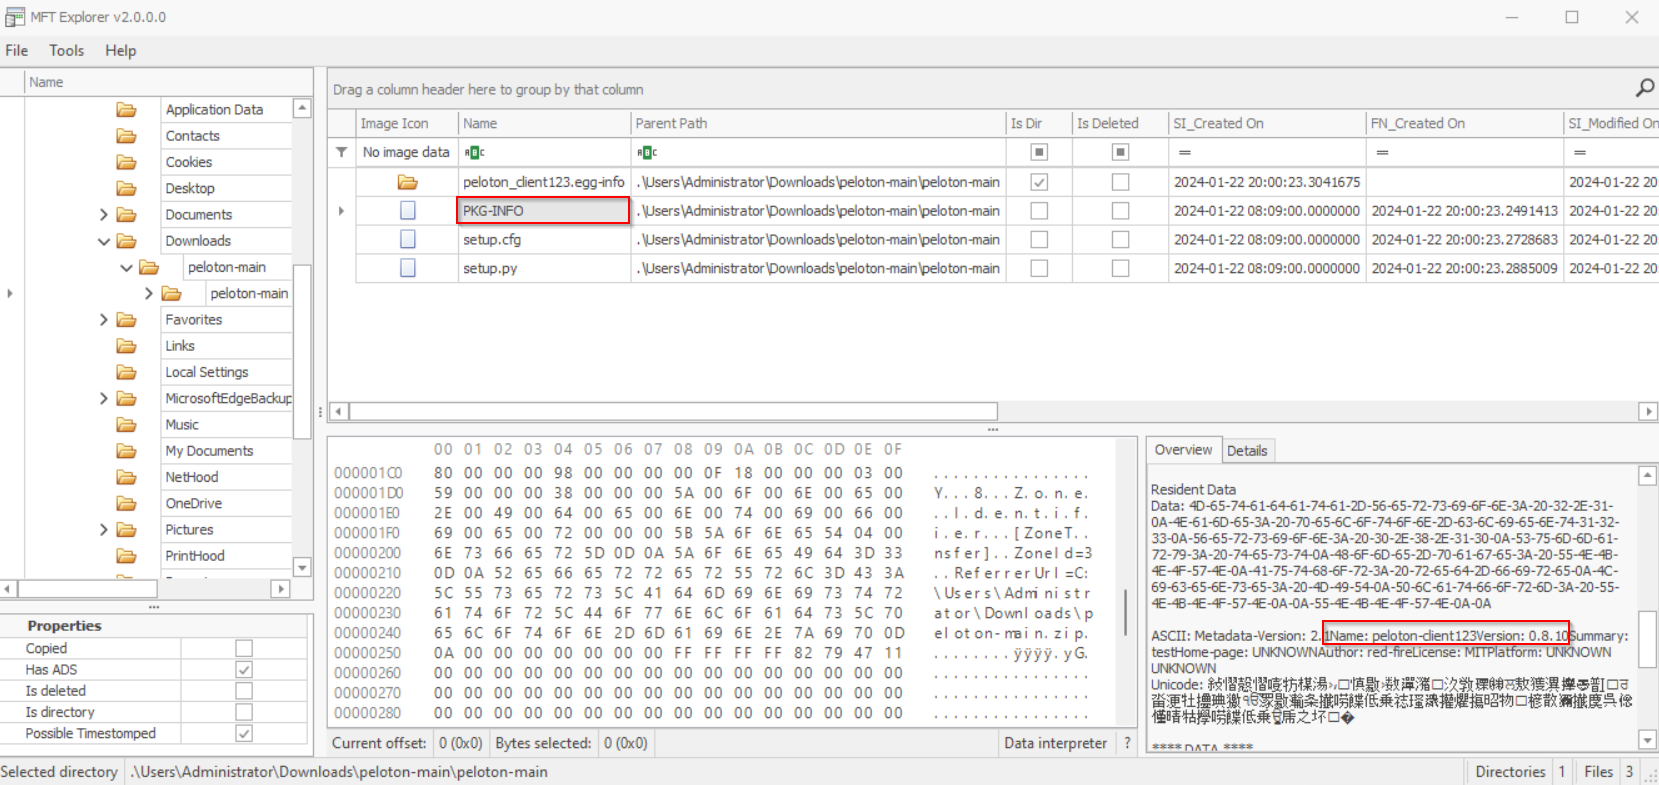Click the file icon in setup.py row
The height and width of the screenshot is (785, 1659).
pyautogui.click(x=407, y=268)
